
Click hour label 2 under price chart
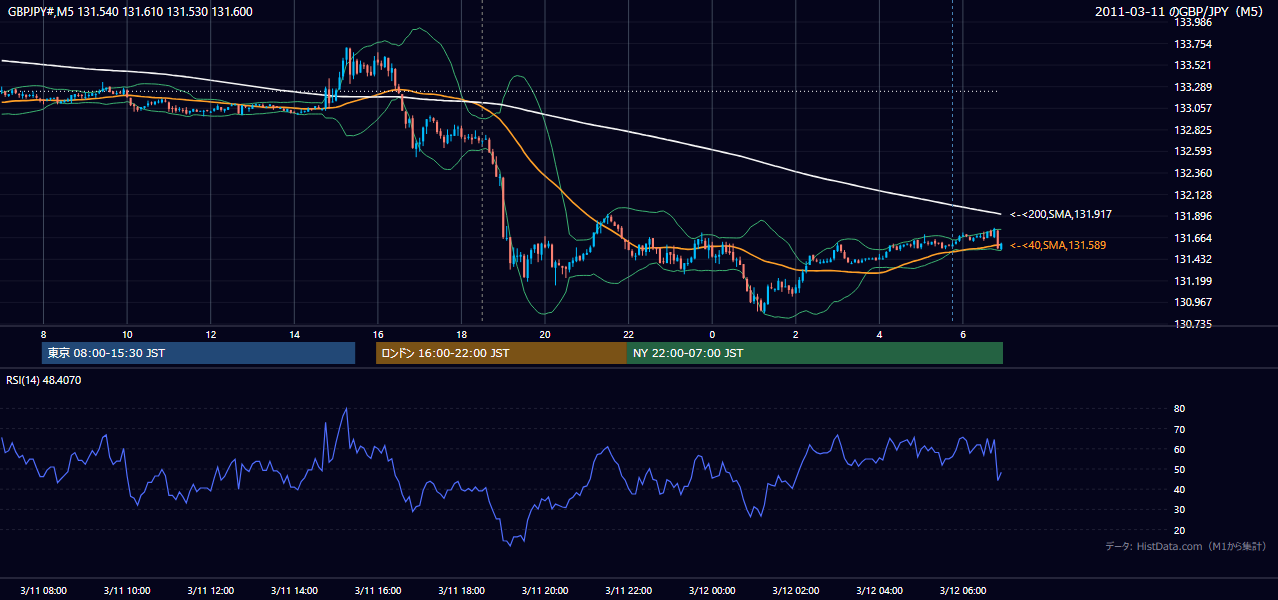[796, 334]
